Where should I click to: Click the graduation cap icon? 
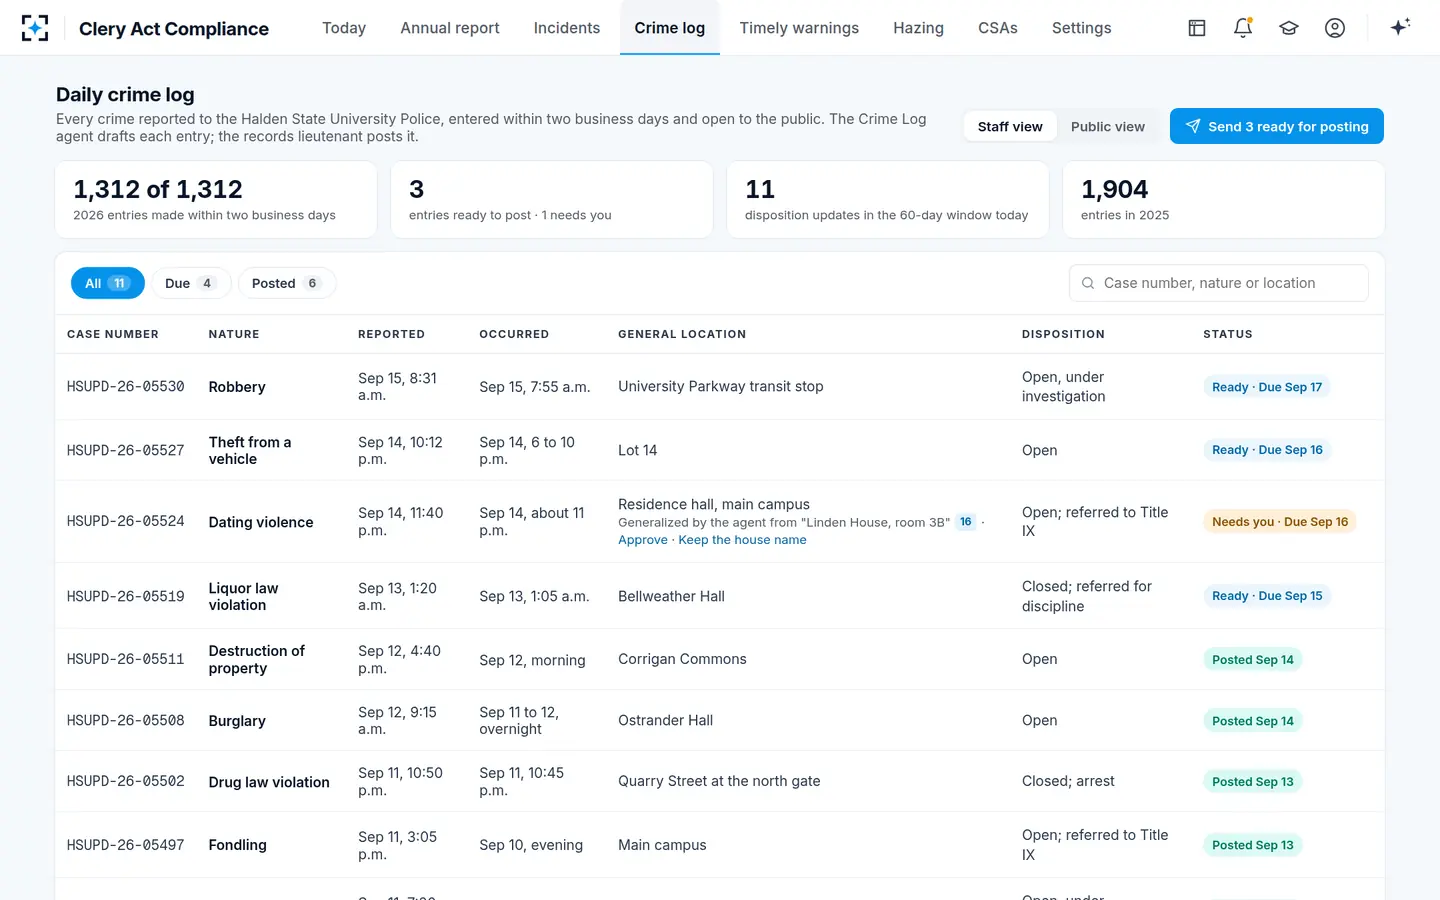[x=1289, y=28]
